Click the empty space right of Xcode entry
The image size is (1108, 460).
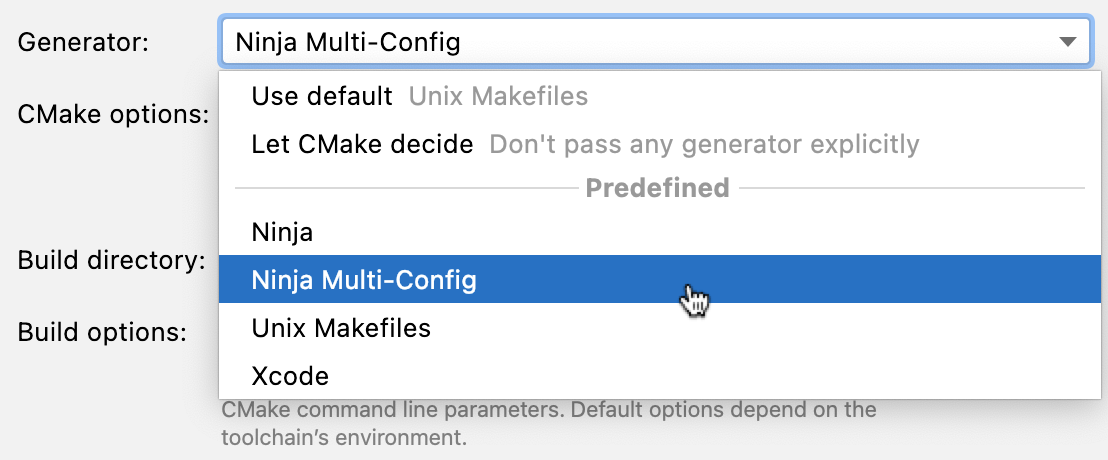[700, 376]
